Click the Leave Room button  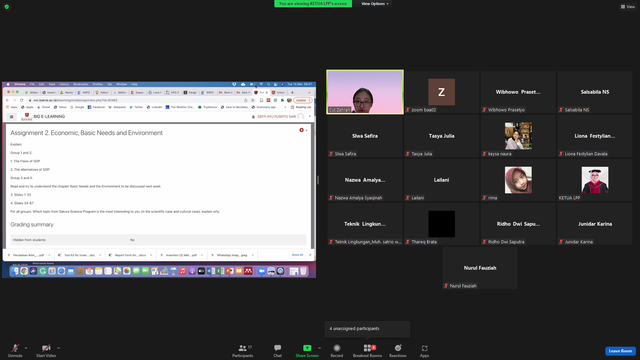click(x=620, y=351)
